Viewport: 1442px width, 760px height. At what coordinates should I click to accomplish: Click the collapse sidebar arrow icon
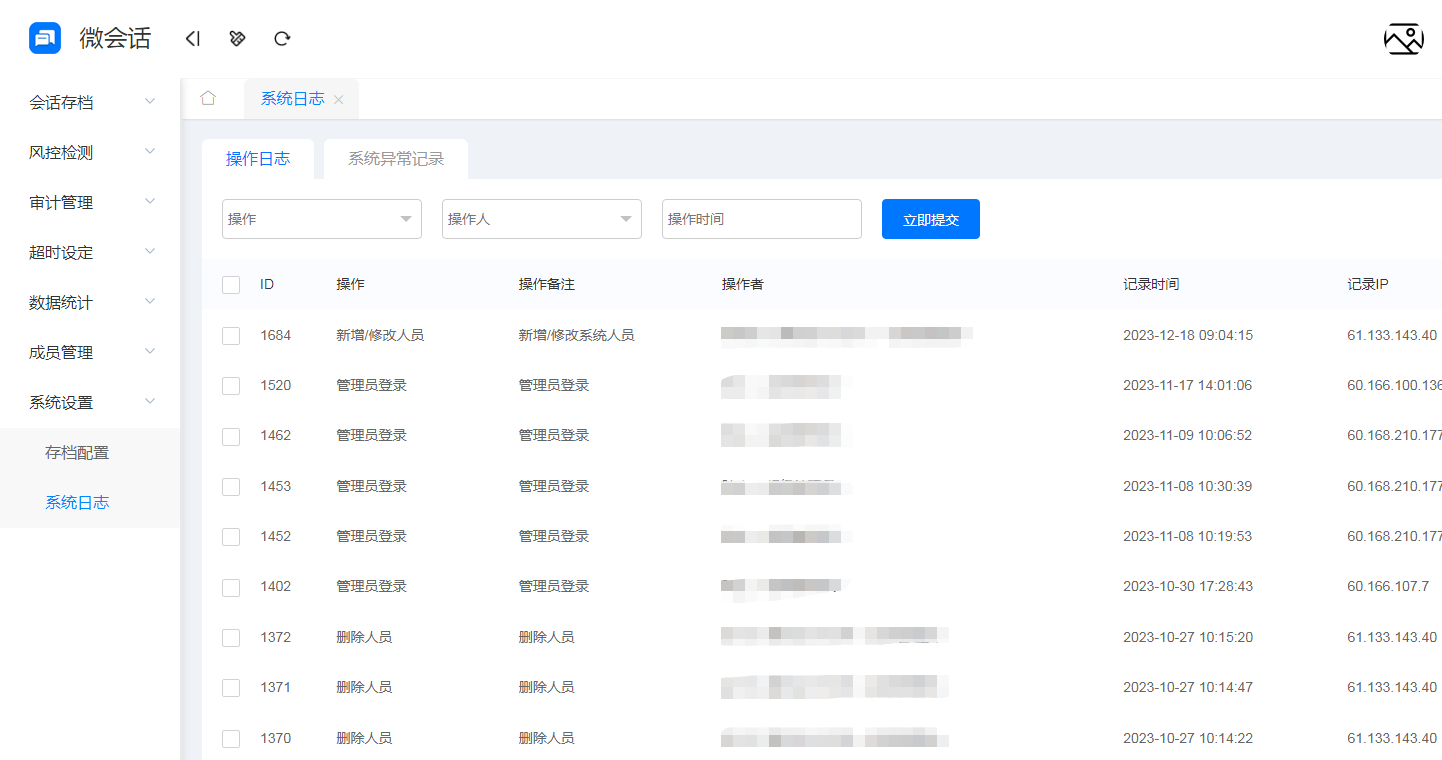click(x=192, y=38)
